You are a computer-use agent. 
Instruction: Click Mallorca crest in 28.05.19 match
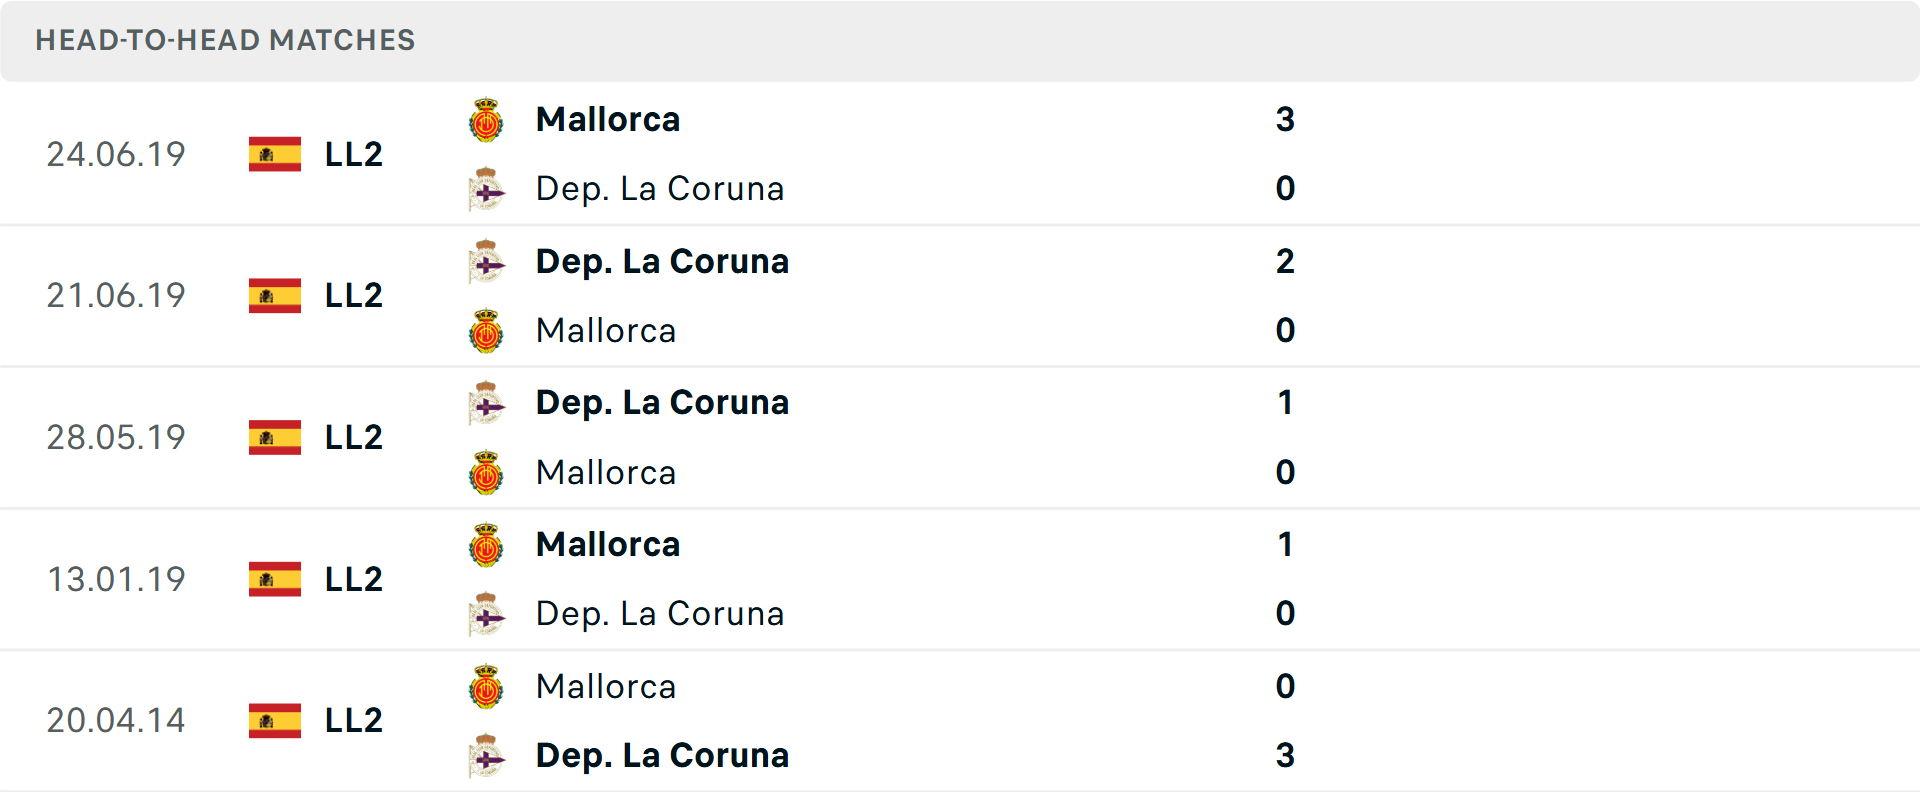pos(486,473)
